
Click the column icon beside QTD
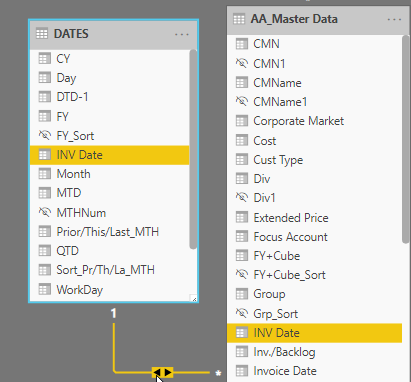tap(45, 250)
